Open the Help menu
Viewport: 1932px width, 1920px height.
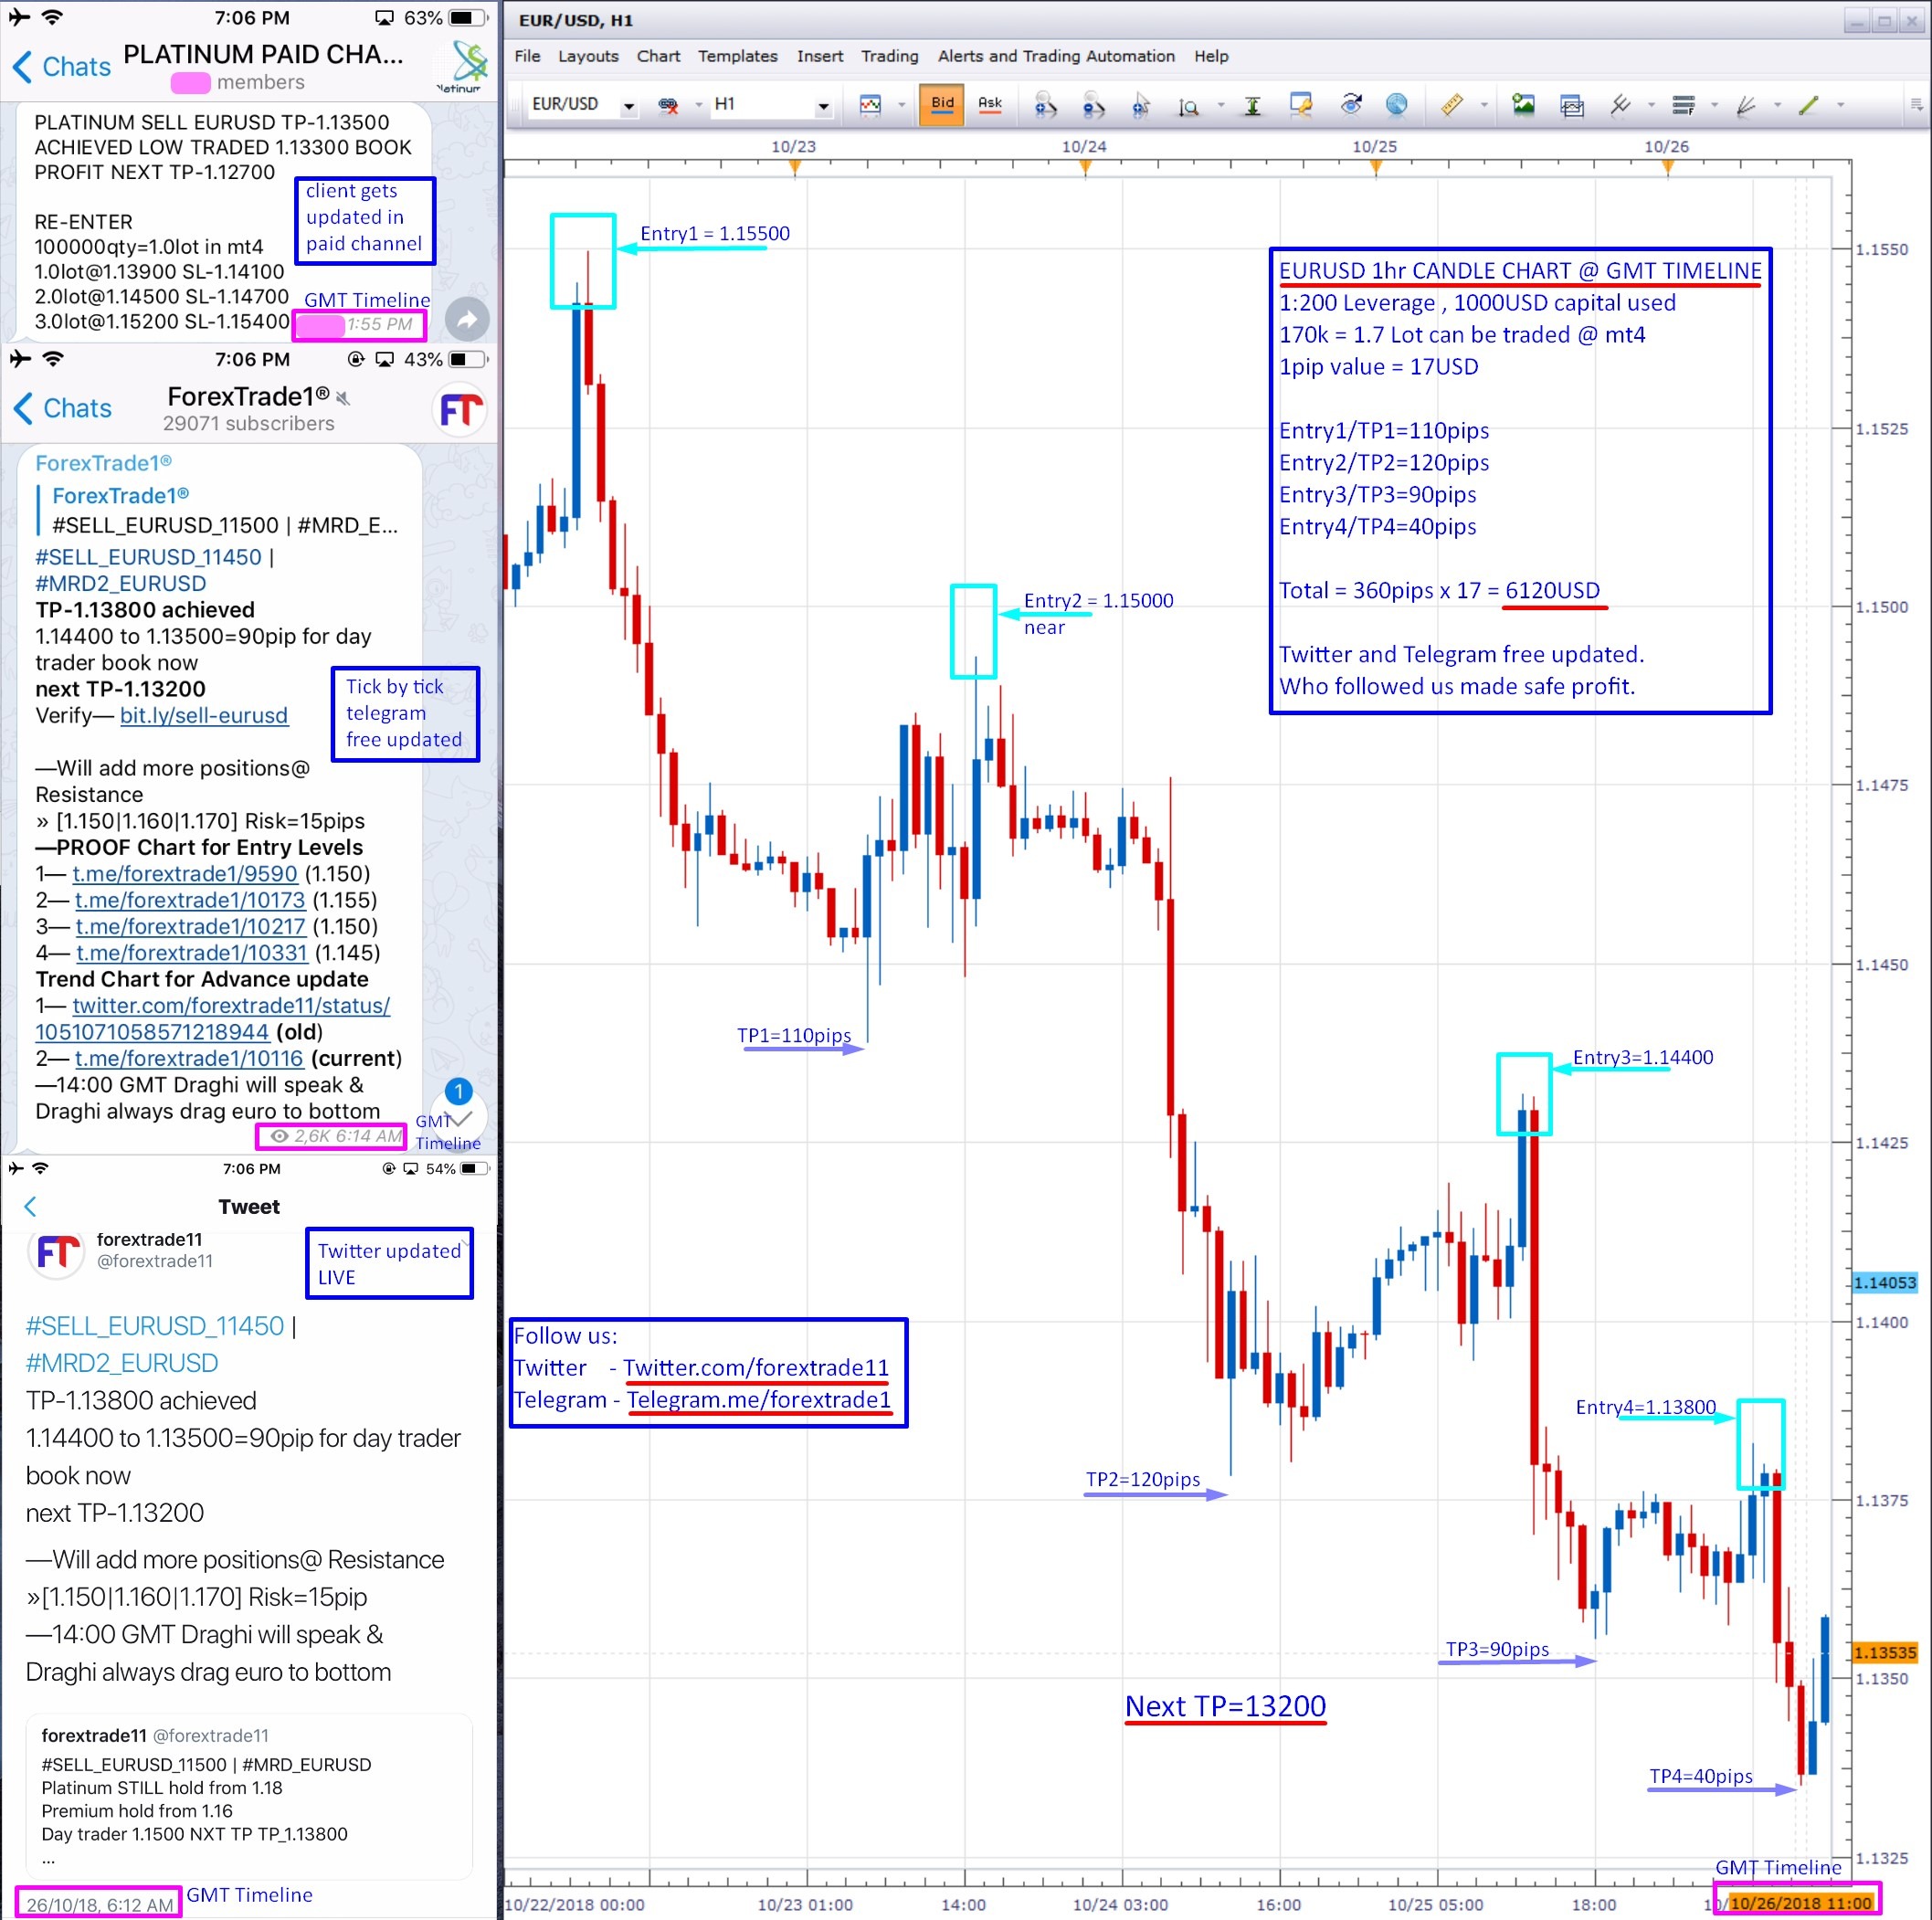pos(1211,56)
